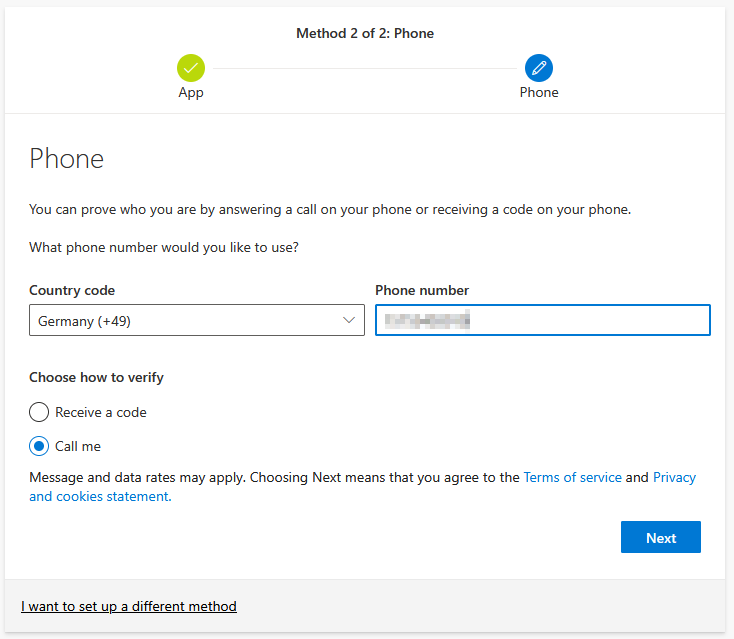This screenshot has height=639, width=734.
Task: Click the App step label
Action: pos(191,92)
